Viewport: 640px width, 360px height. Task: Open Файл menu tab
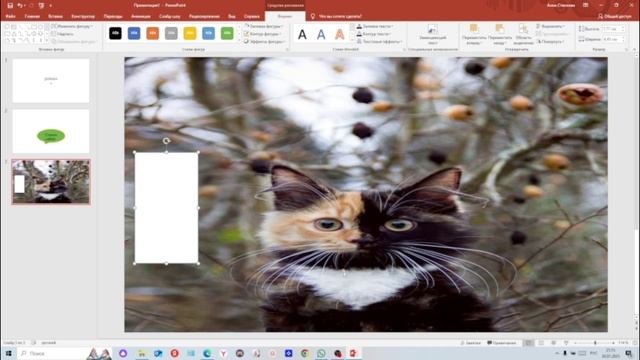click(11, 16)
